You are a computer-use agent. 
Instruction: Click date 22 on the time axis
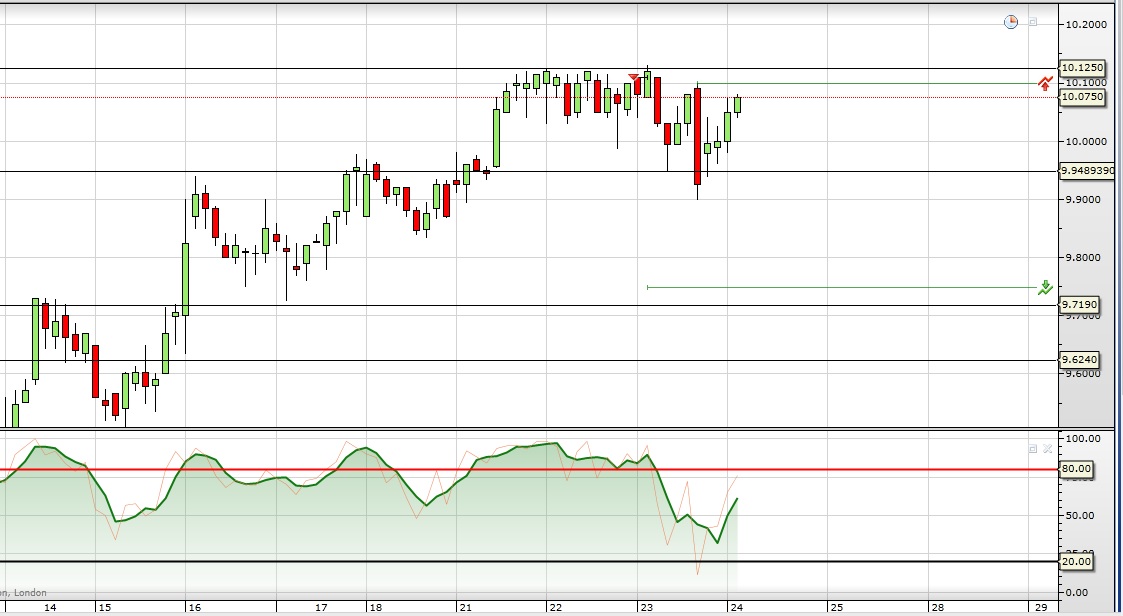point(556,607)
